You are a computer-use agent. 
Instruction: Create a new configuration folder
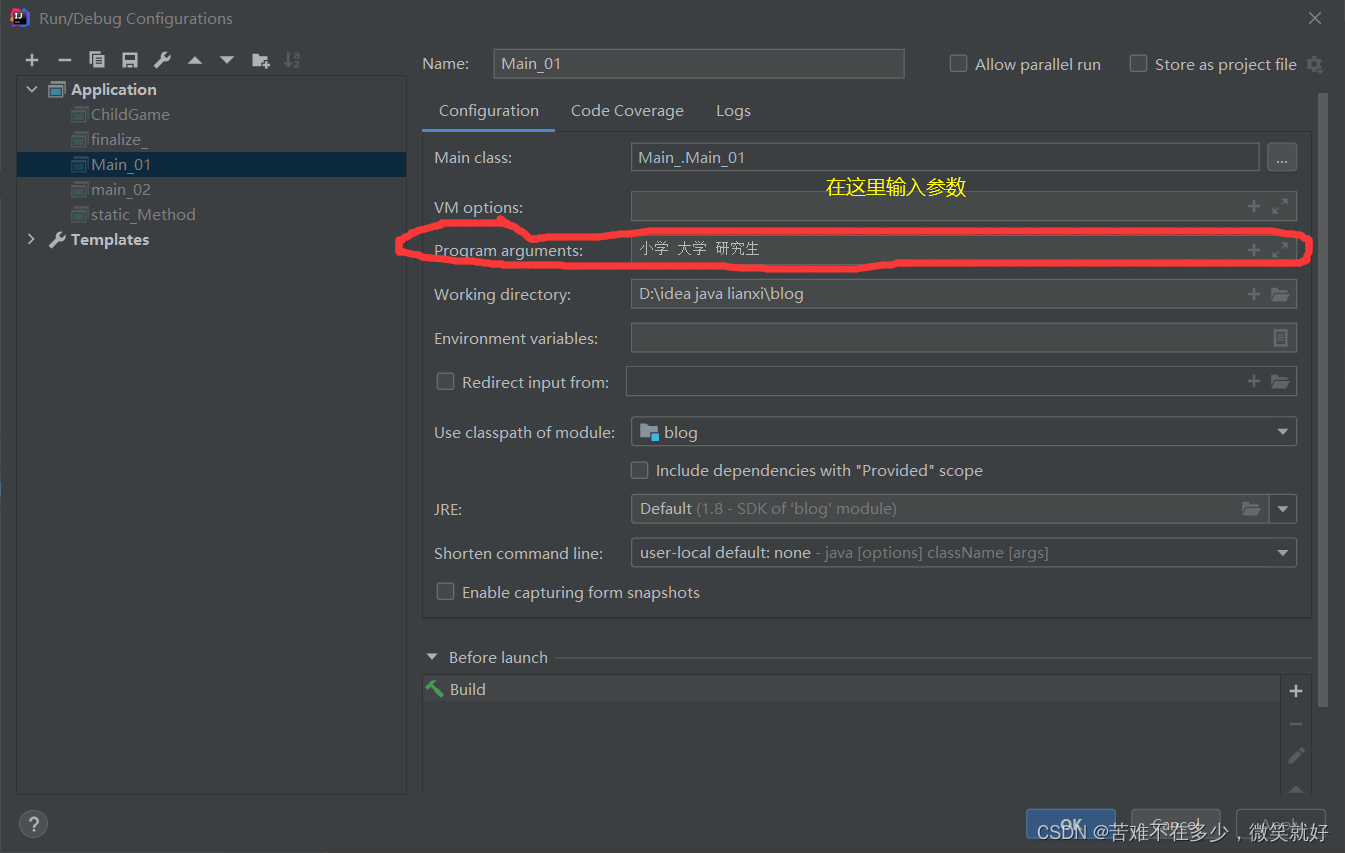pyautogui.click(x=260, y=59)
